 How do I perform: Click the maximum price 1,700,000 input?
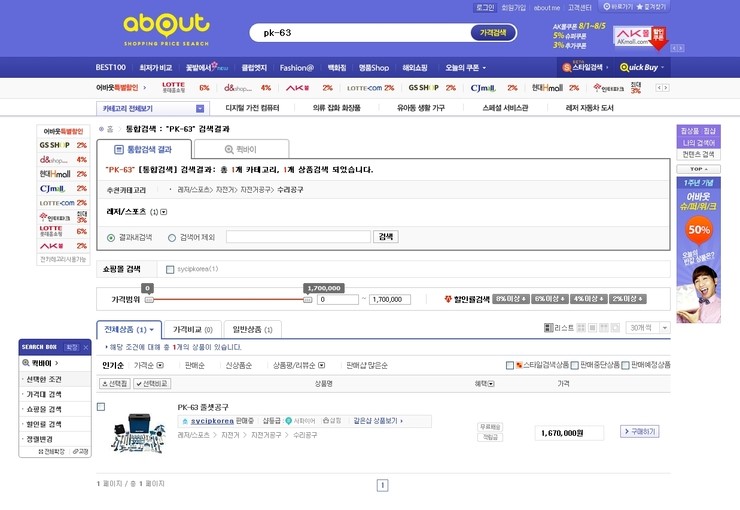(x=389, y=300)
